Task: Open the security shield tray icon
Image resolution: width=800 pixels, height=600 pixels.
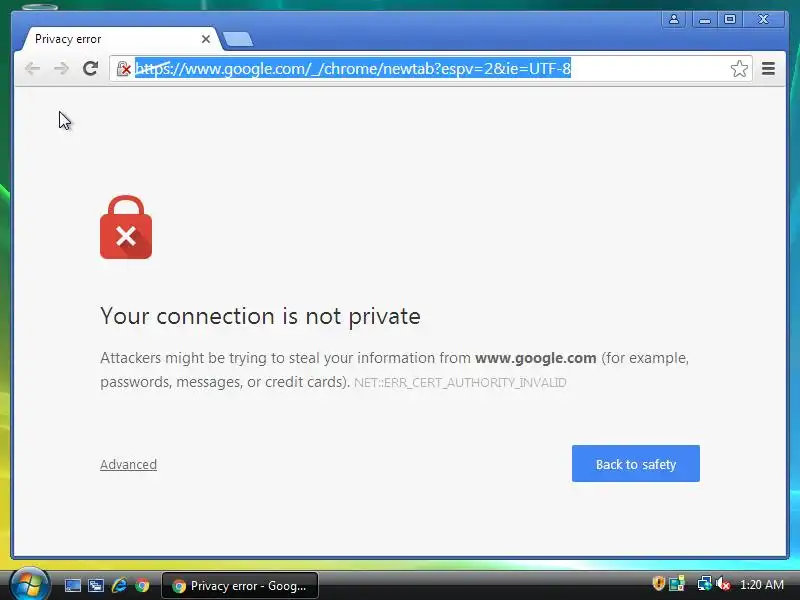Action: 658,583
